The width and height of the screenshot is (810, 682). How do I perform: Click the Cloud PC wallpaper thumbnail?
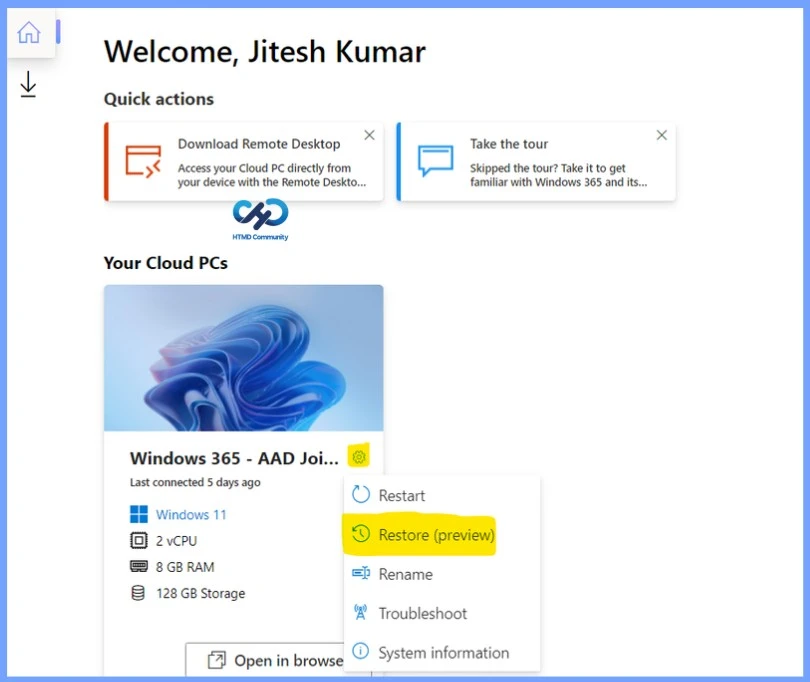coord(244,358)
